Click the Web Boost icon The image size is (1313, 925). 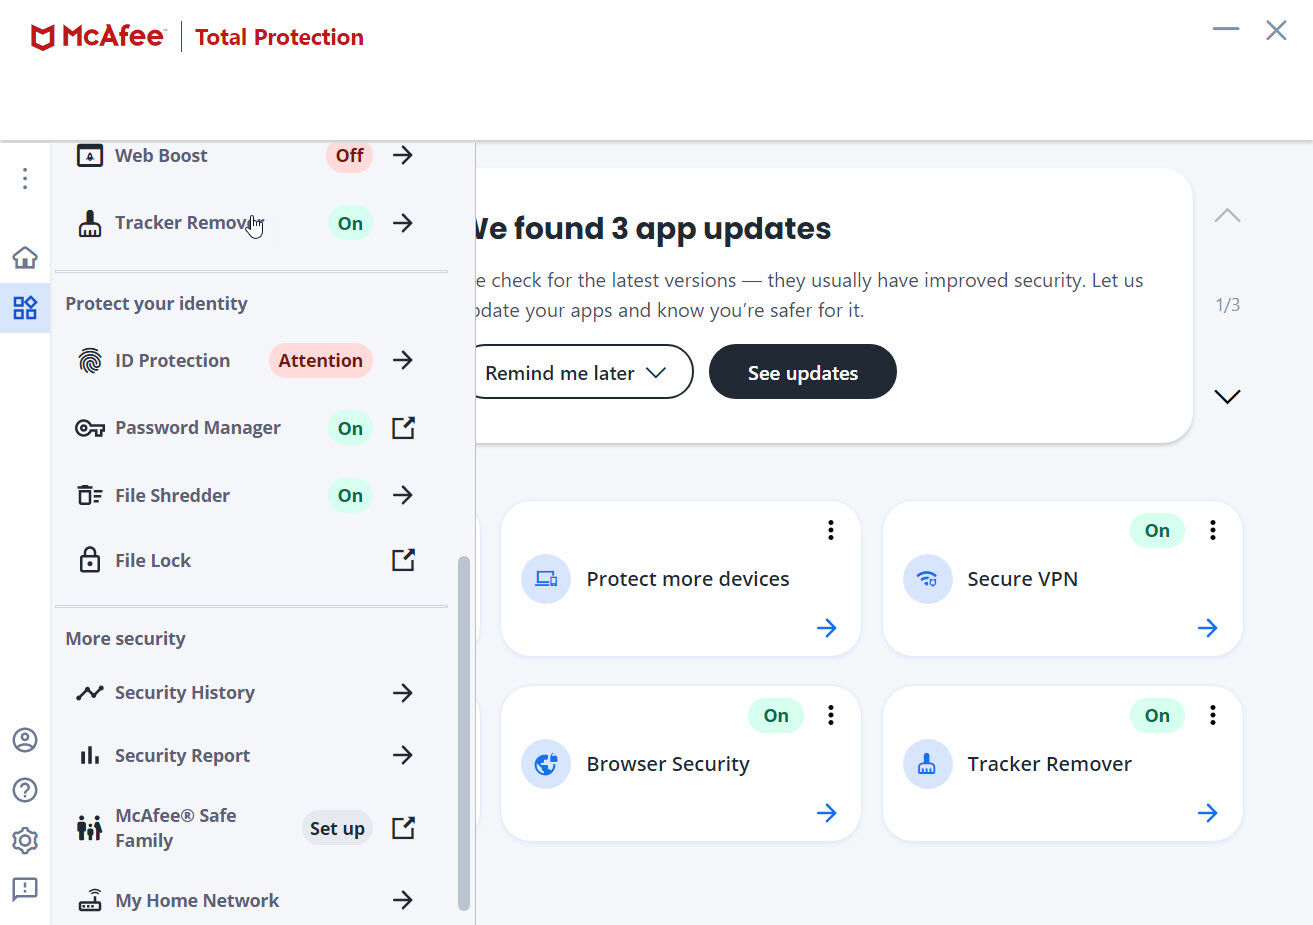tap(90, 156)
